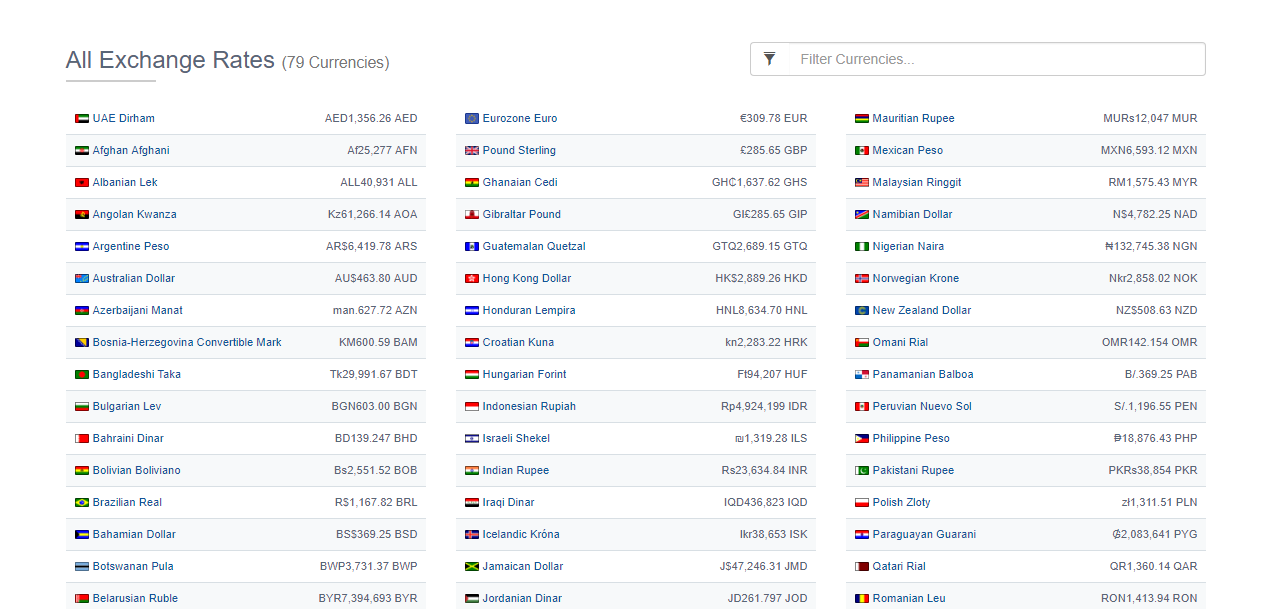Click the Croatian Kuna flag icon
The height and width of the screenshot is (609, 1272).
tap(472, 343)
